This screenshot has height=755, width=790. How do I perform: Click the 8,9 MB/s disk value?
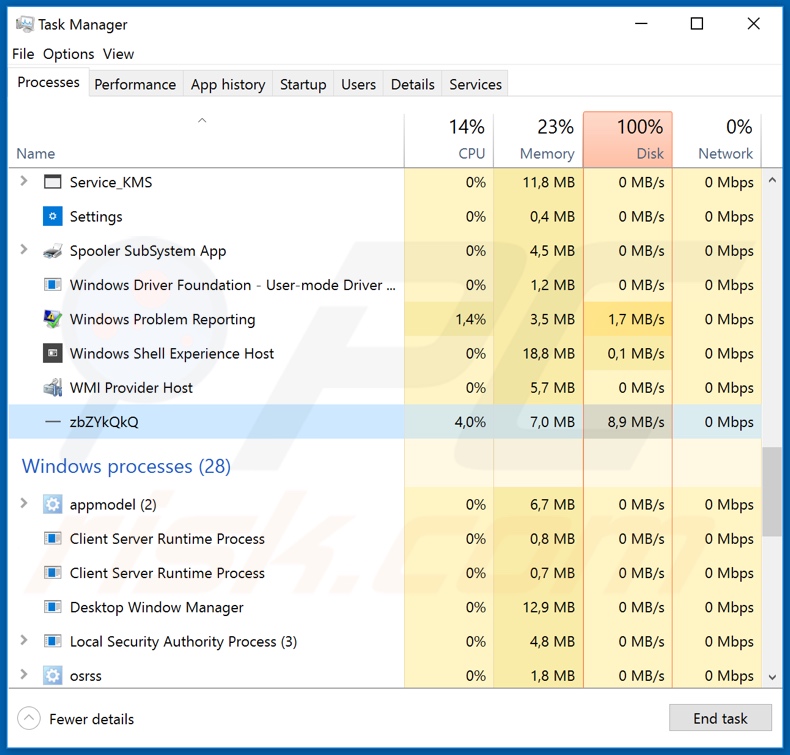pos(636,422)
